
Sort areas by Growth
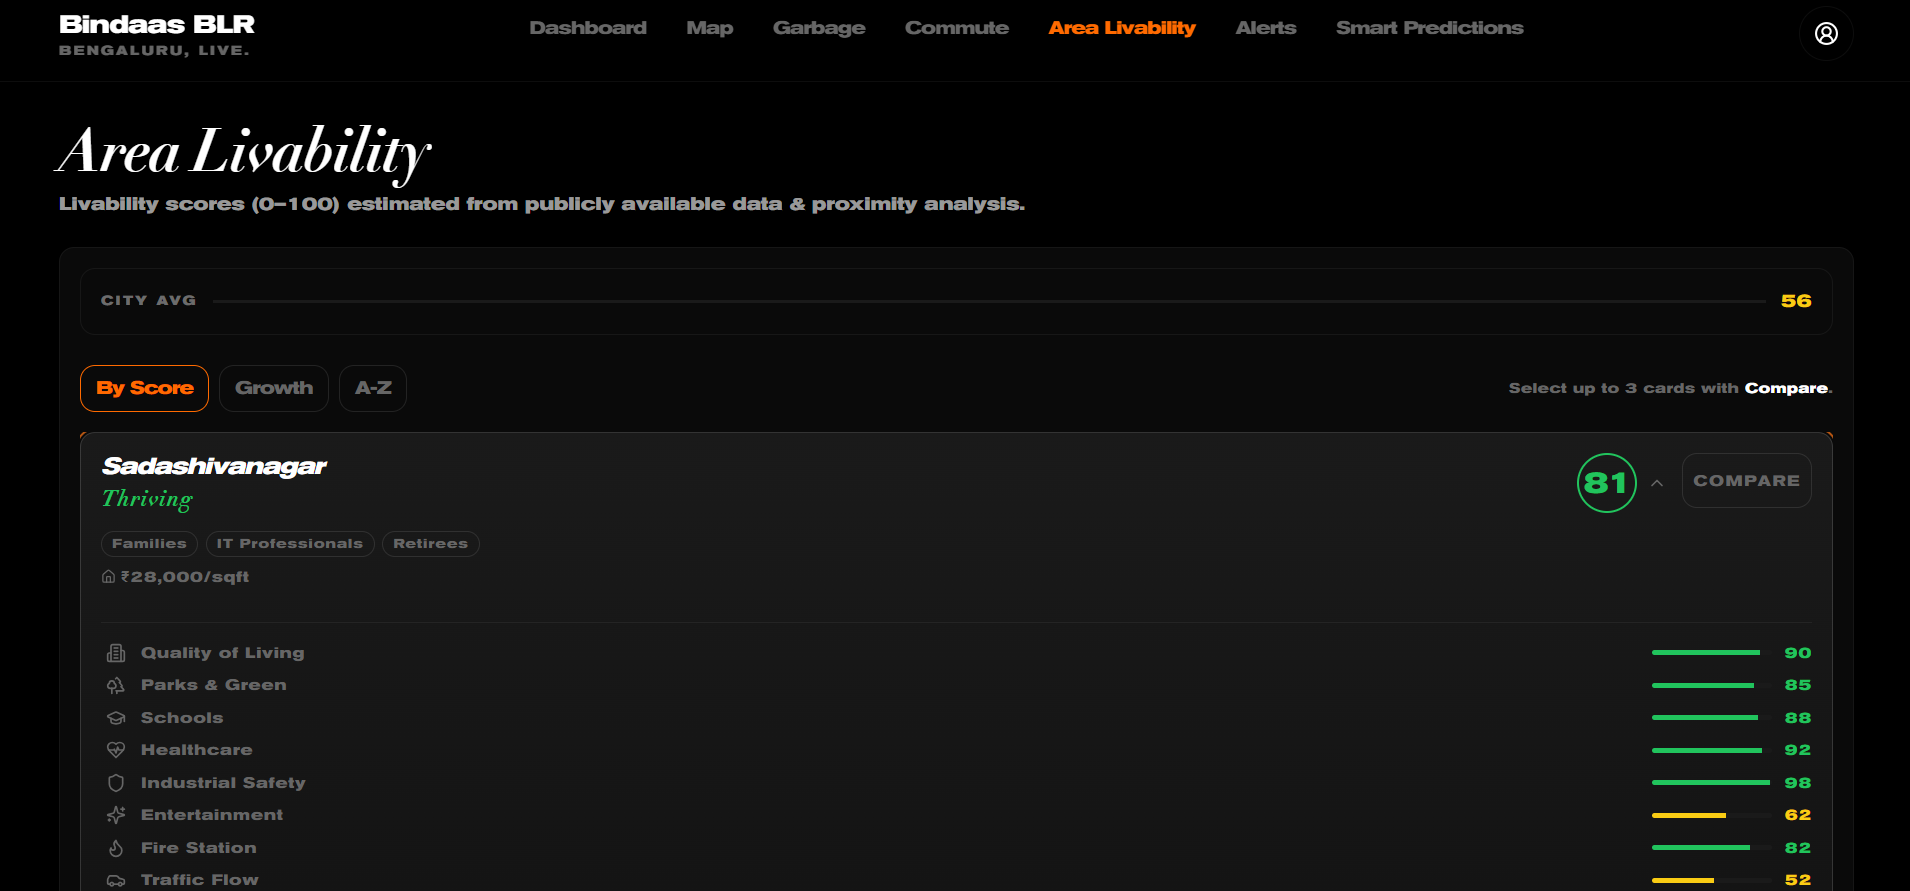[x=274, y=388]
